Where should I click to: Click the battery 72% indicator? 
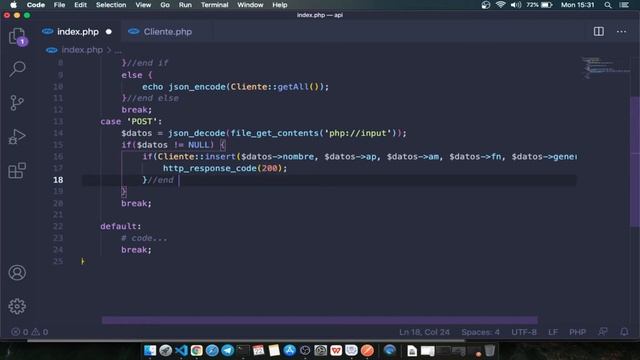pos(539,5)
